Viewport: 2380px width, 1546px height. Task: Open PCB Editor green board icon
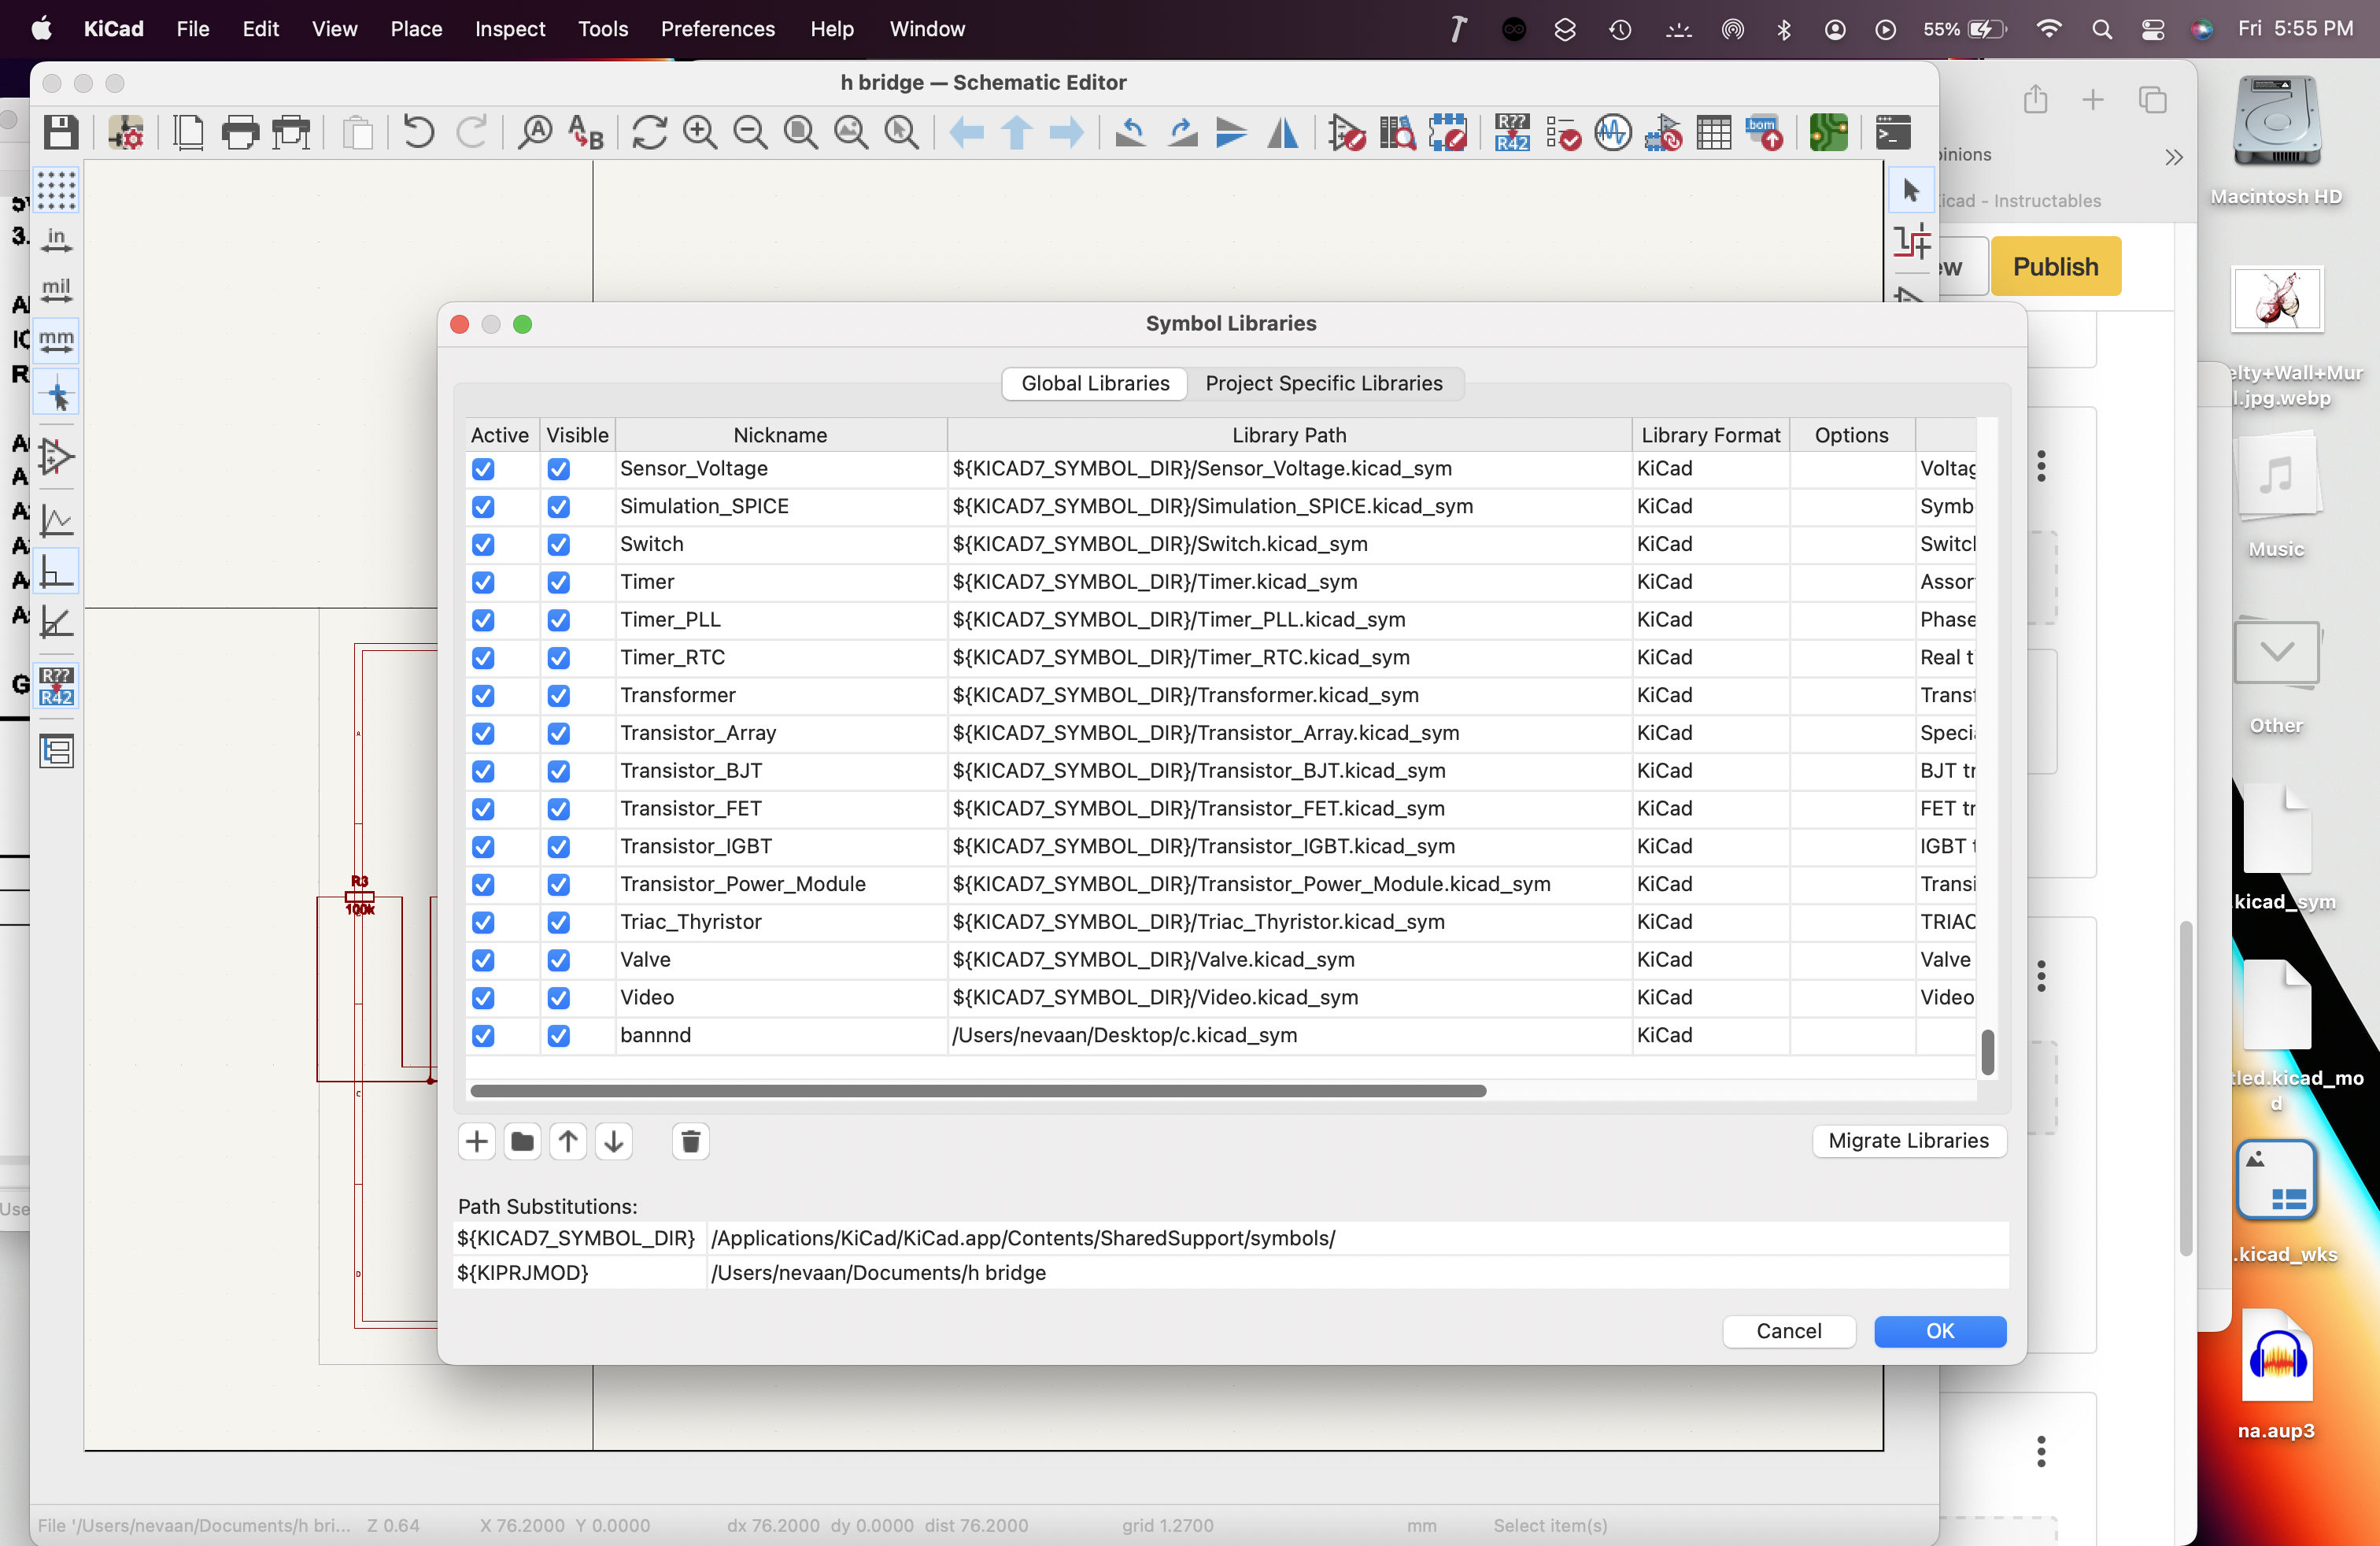(1829, 132)
